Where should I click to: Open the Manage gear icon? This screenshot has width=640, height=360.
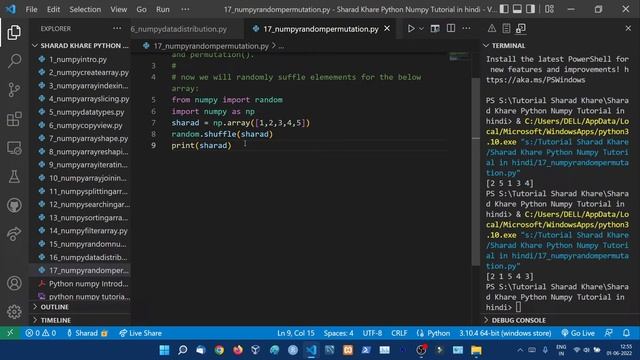[x=14, y=311]
